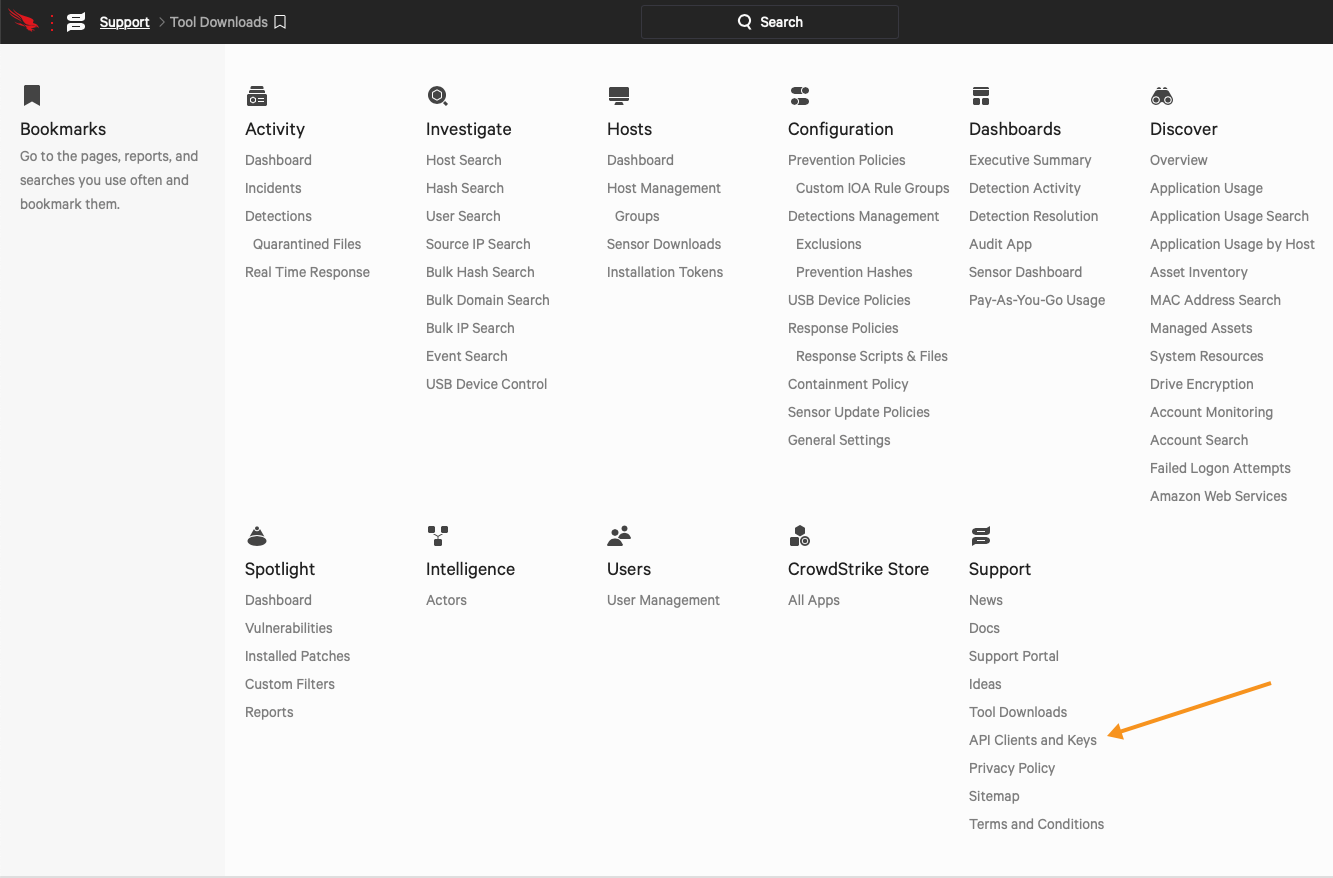Click the Users section icon
1333x878 pixels.
pos(618,536)
